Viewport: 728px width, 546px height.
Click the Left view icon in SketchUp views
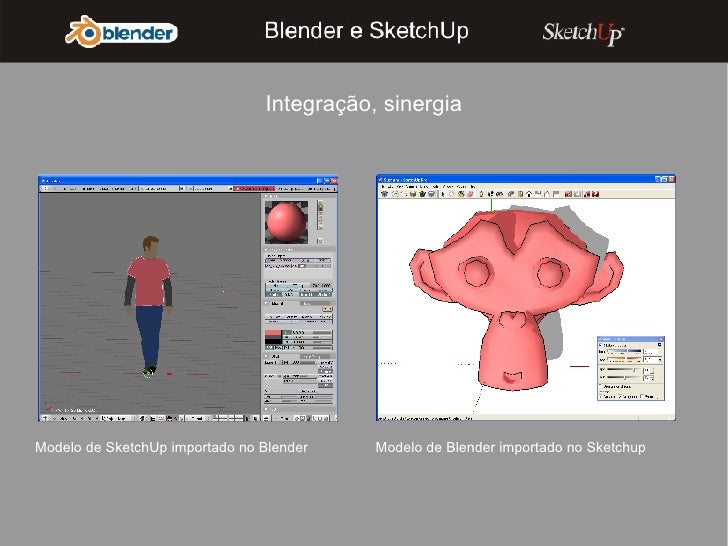[556, 194]
